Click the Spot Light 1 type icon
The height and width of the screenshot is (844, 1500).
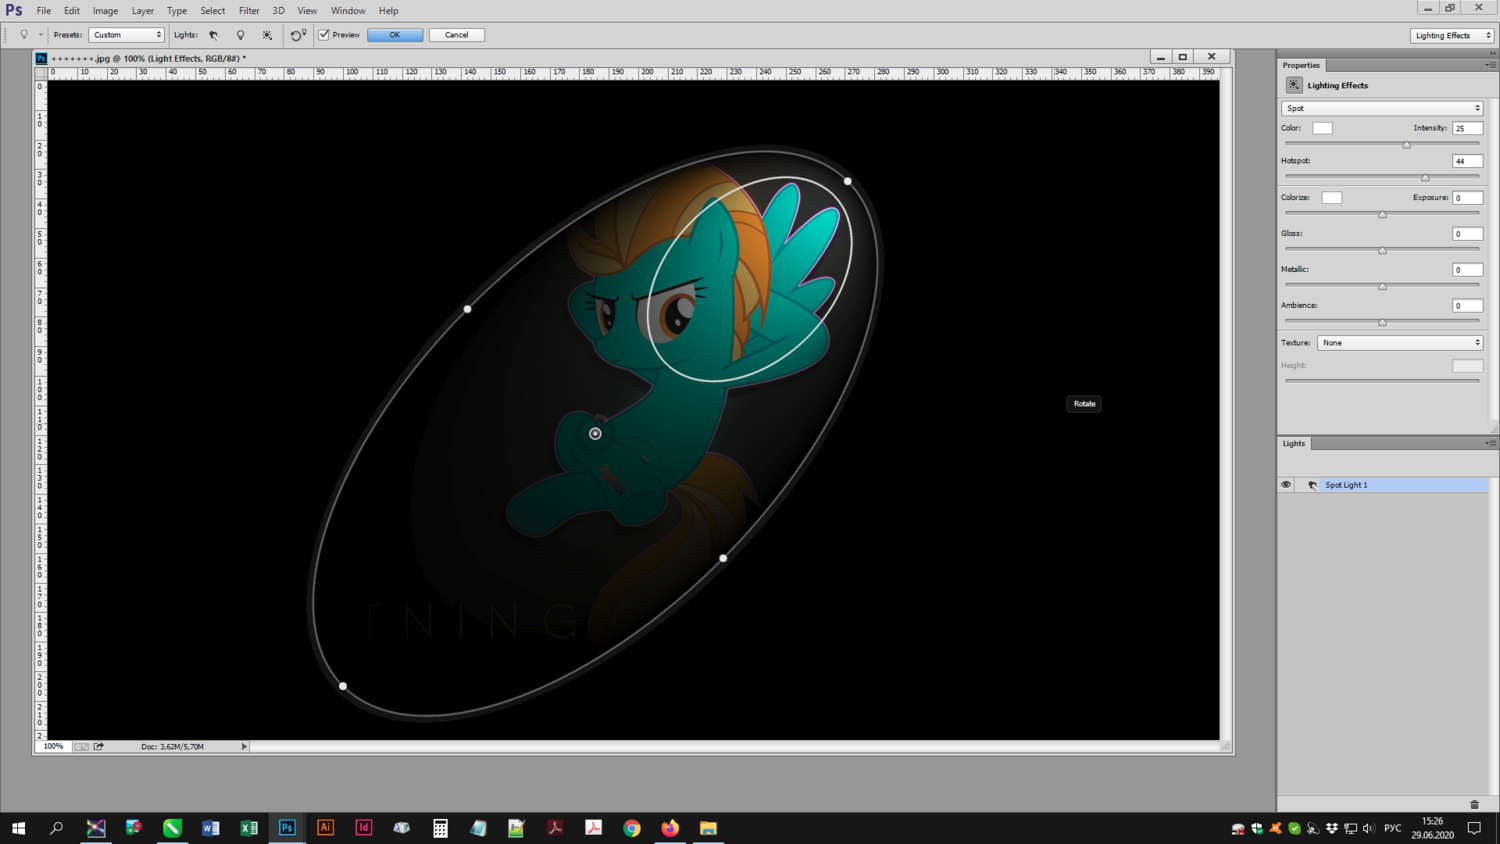tap(1313, 485)
